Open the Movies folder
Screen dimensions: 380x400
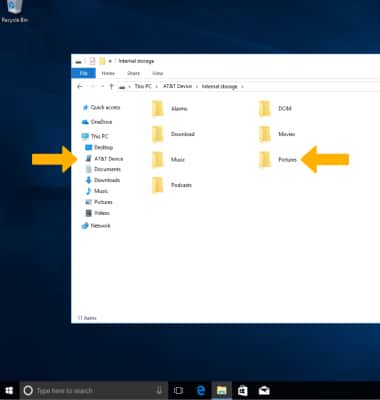point(277,134)
